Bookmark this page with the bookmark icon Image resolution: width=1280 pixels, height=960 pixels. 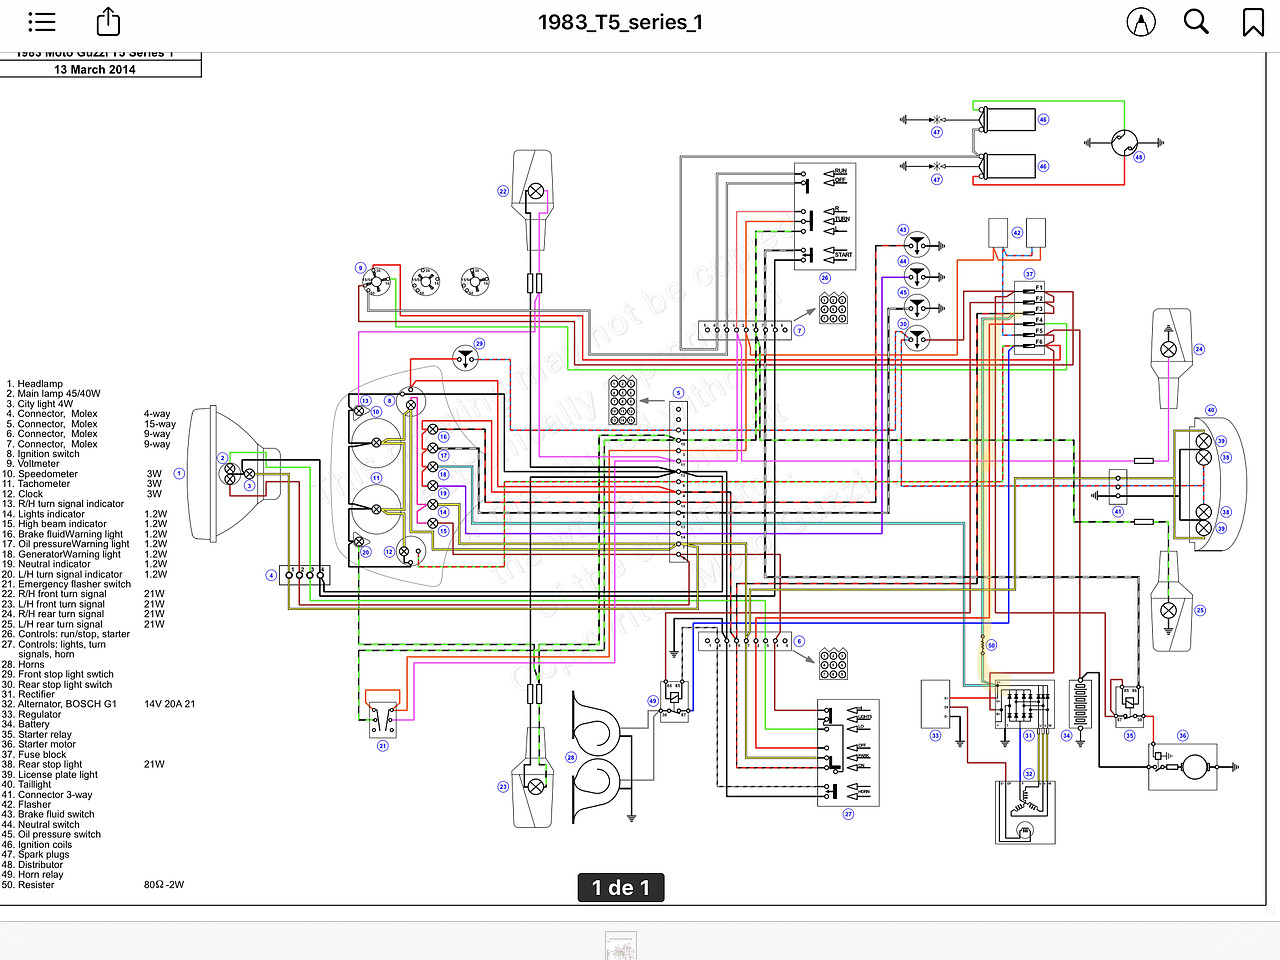[x=1253, y=22]
